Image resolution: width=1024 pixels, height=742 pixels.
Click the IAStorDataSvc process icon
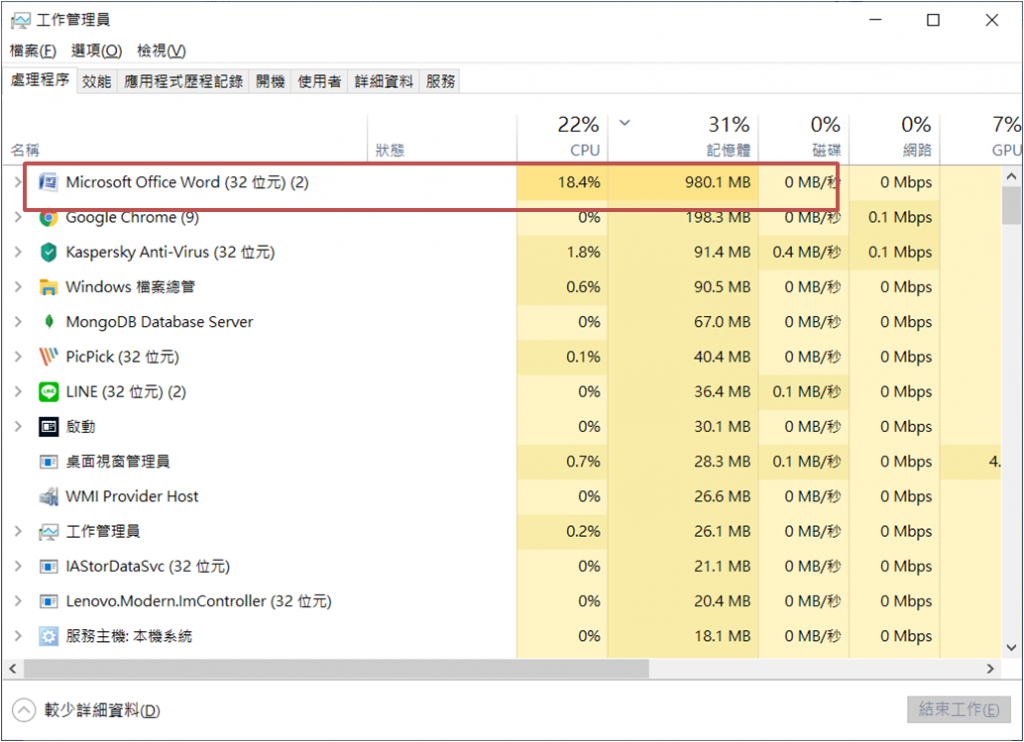click(x=48, y=566)
